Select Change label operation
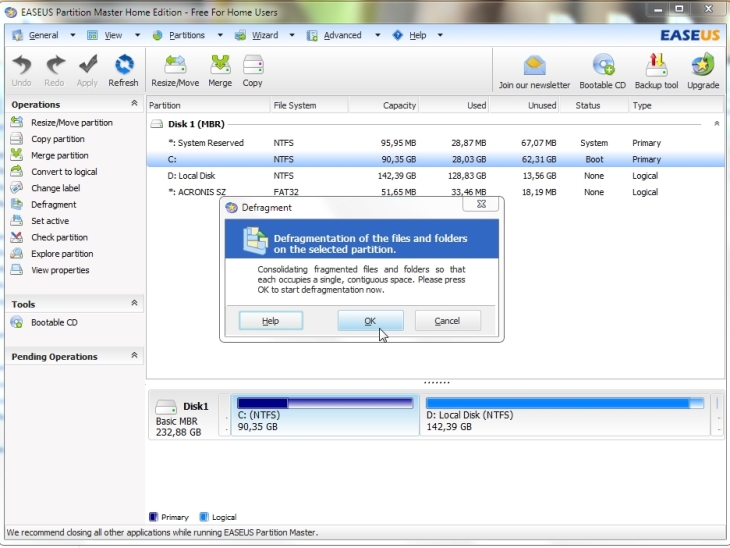Viewport: 730px width, 548px height. tap(46, 188)
